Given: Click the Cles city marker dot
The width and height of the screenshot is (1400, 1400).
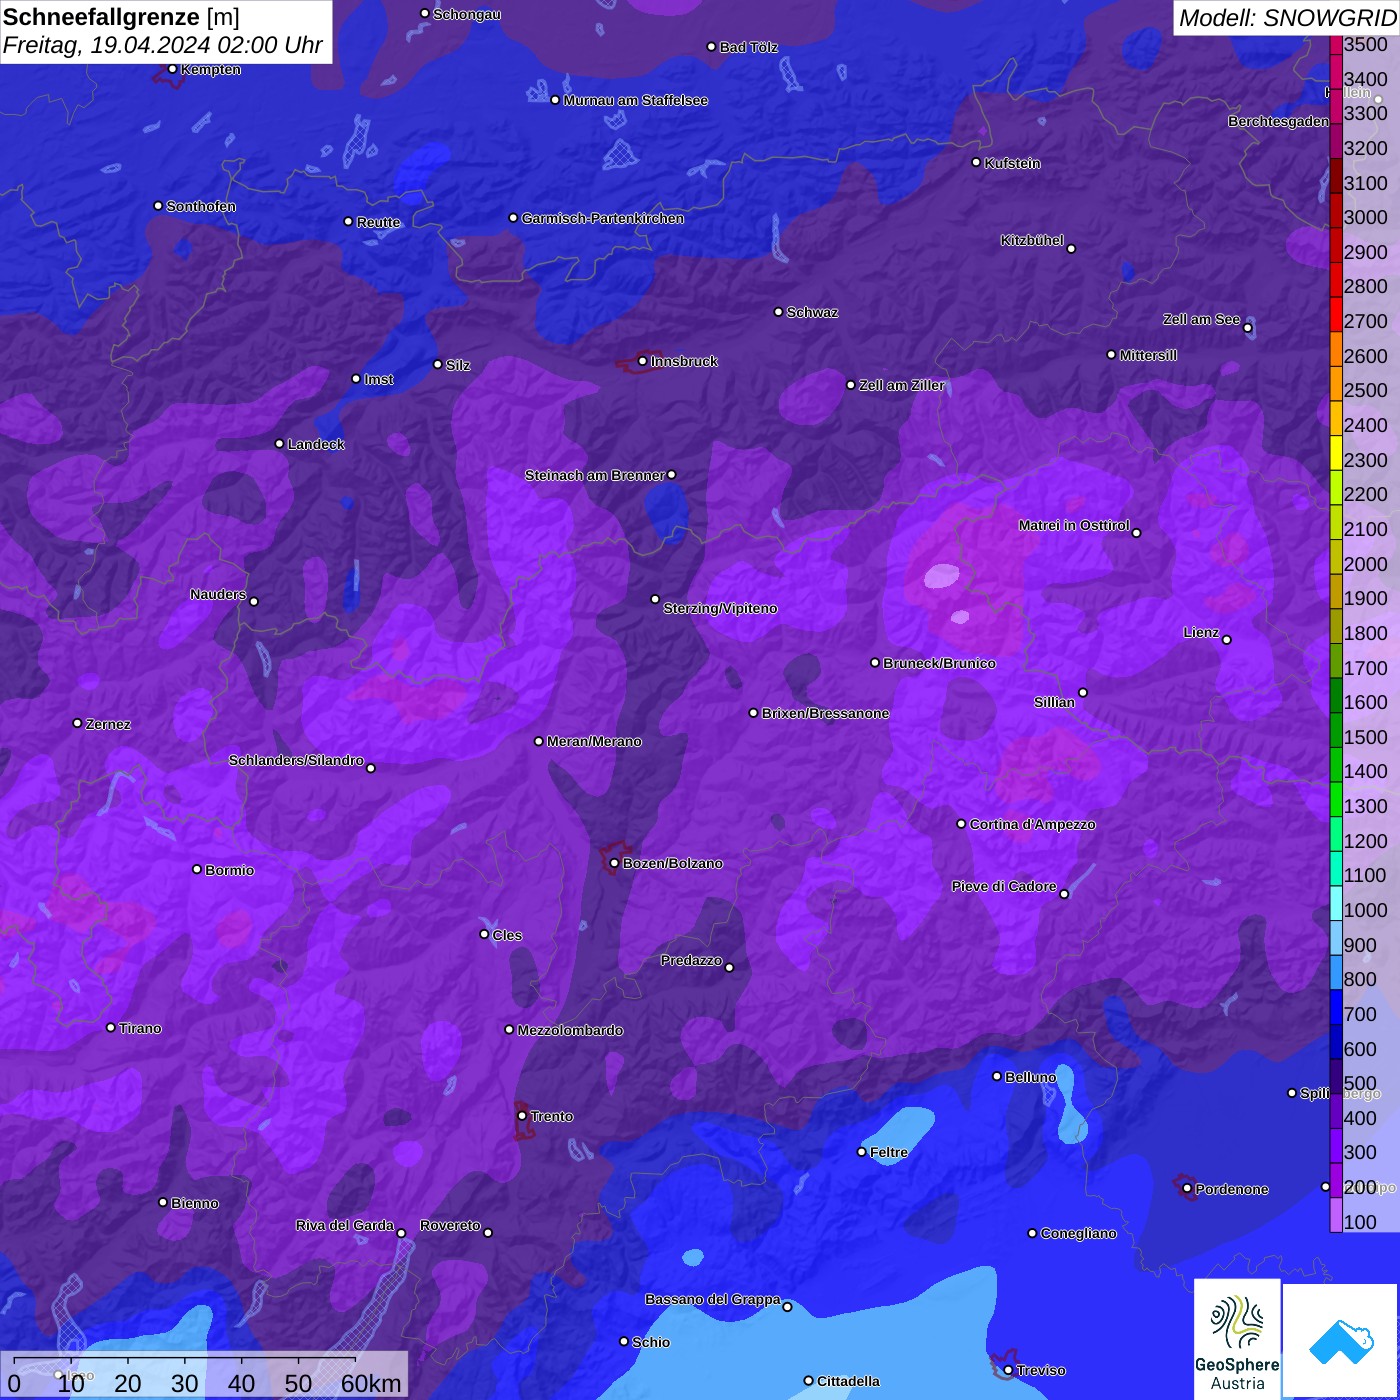Looking at the screenshot, I should (x=484, y=934).
